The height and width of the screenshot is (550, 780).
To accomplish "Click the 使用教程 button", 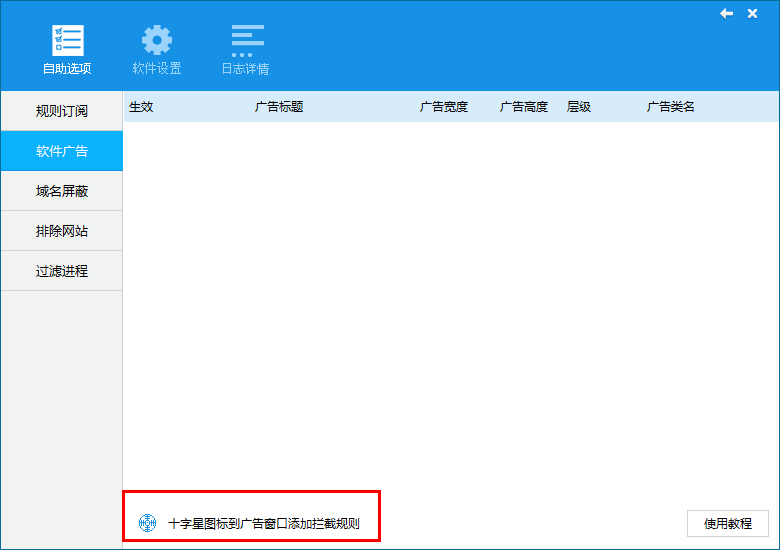I will [728, 523].
